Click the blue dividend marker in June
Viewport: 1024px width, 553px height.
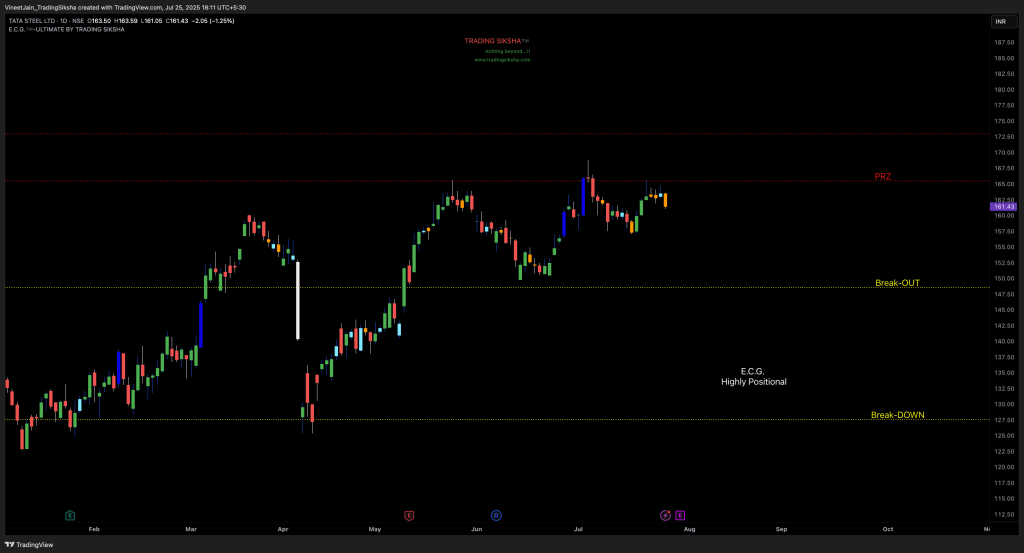[496, 515]
